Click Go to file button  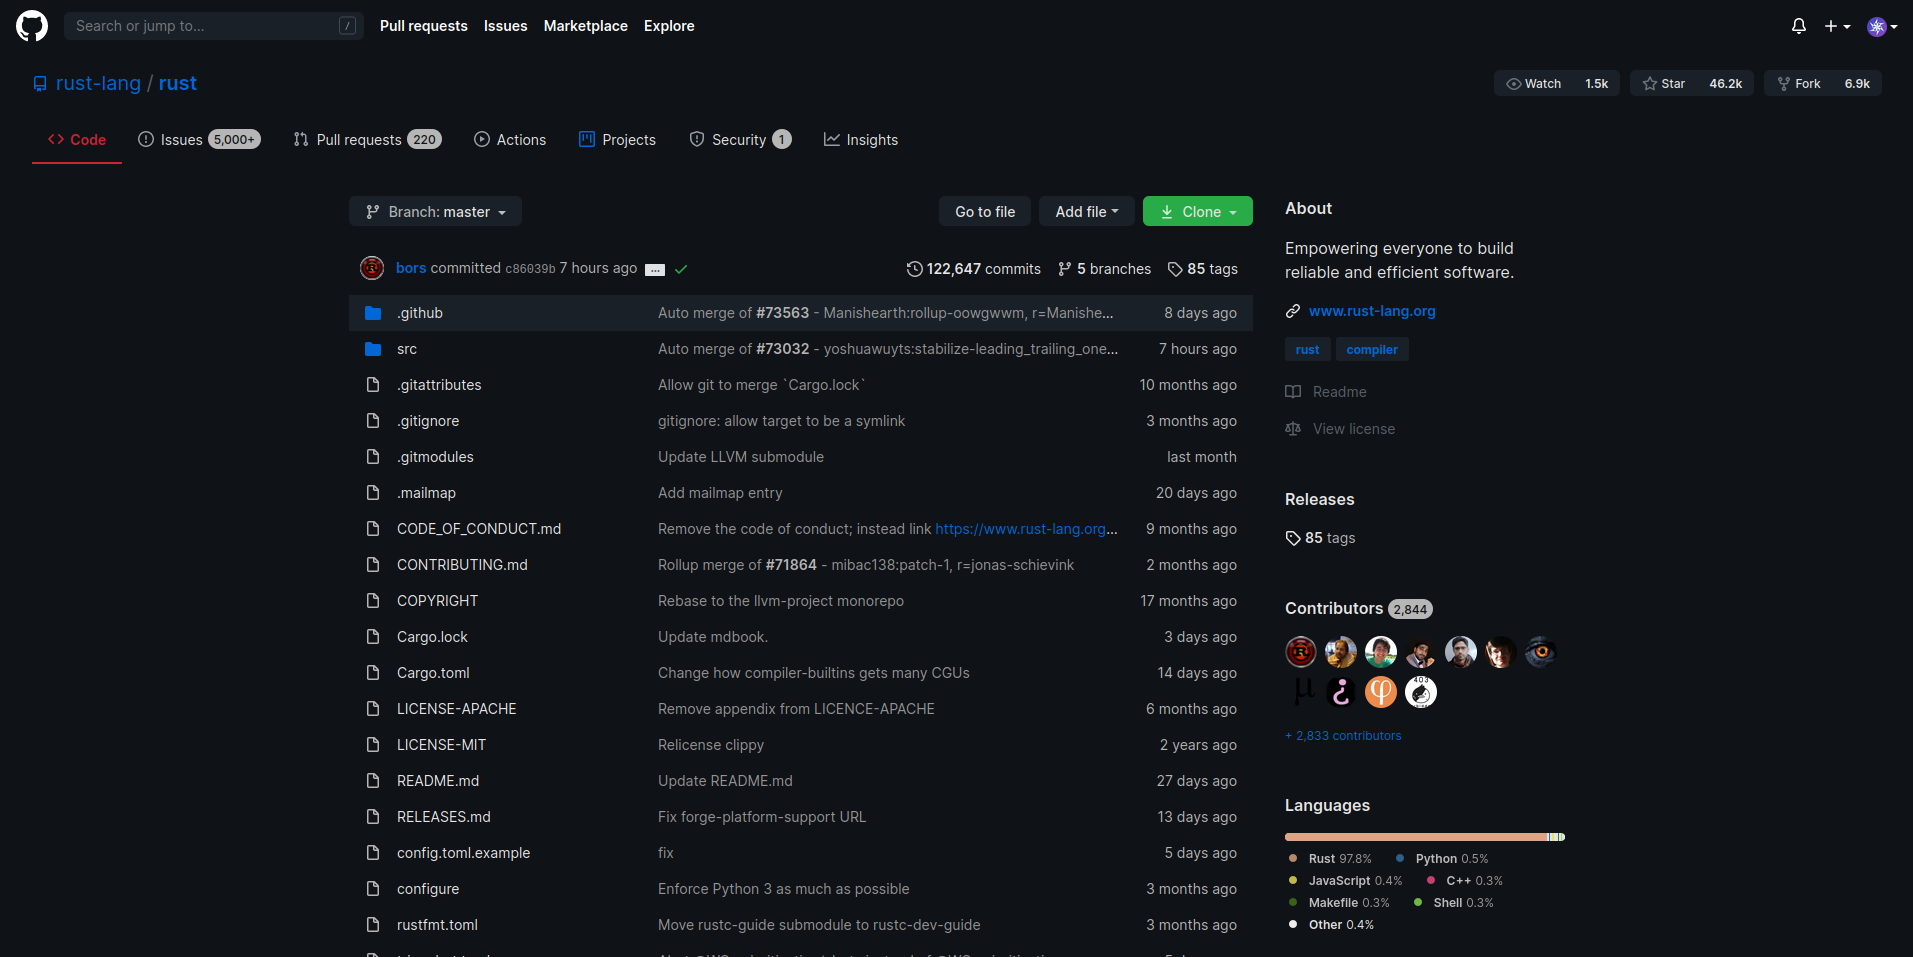click(985, 212)
